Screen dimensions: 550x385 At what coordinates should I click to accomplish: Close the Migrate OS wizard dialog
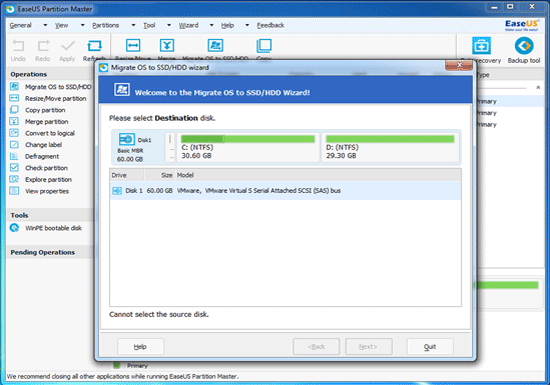[459, 65]
